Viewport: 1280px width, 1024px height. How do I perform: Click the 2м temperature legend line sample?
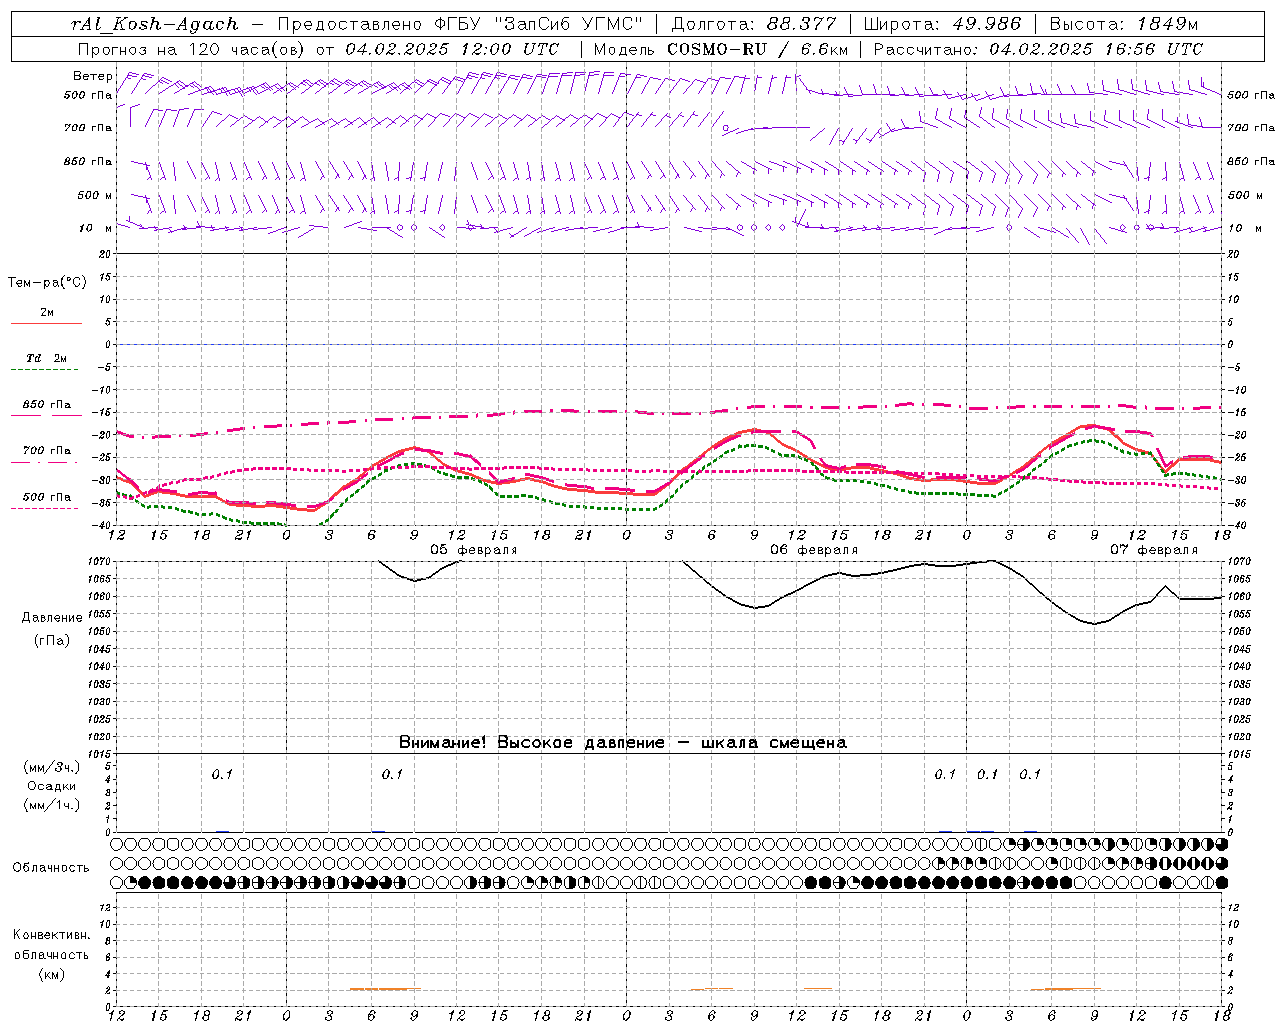[x=46, y=324]
